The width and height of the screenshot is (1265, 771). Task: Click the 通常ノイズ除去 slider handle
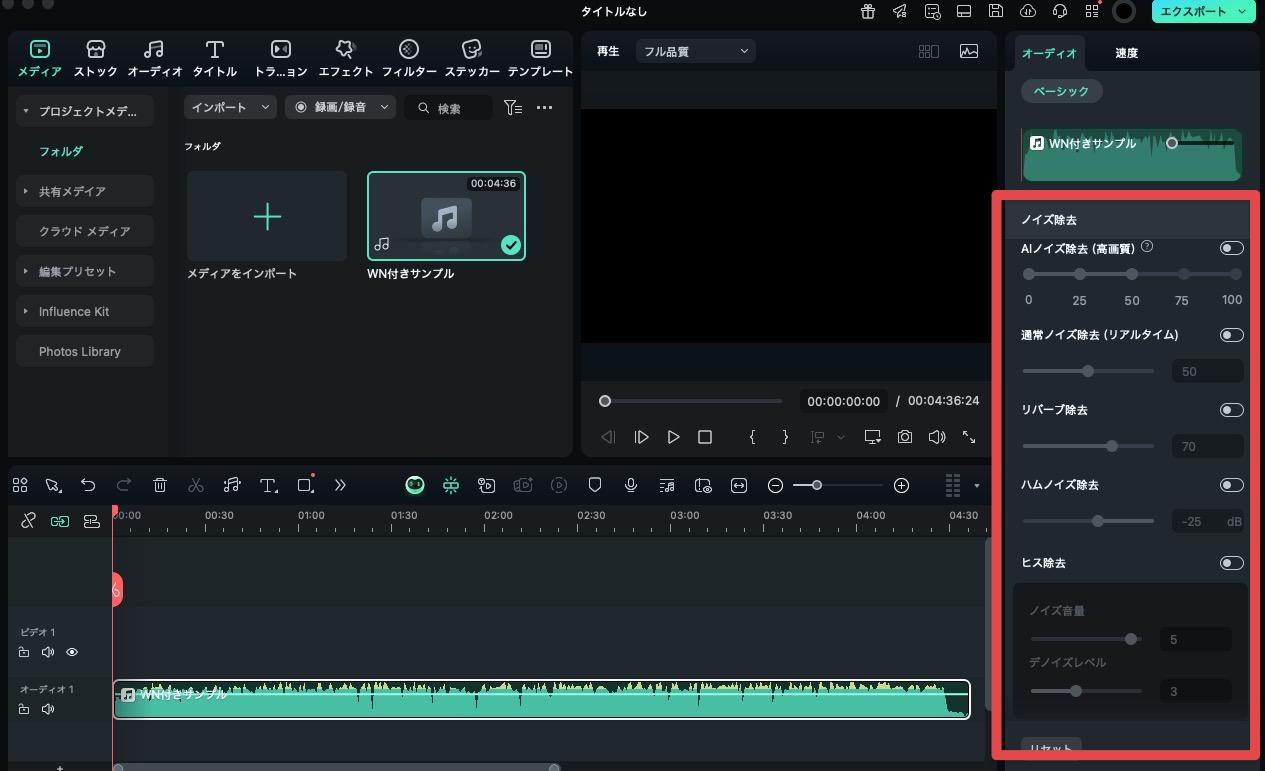(1088, 371)
